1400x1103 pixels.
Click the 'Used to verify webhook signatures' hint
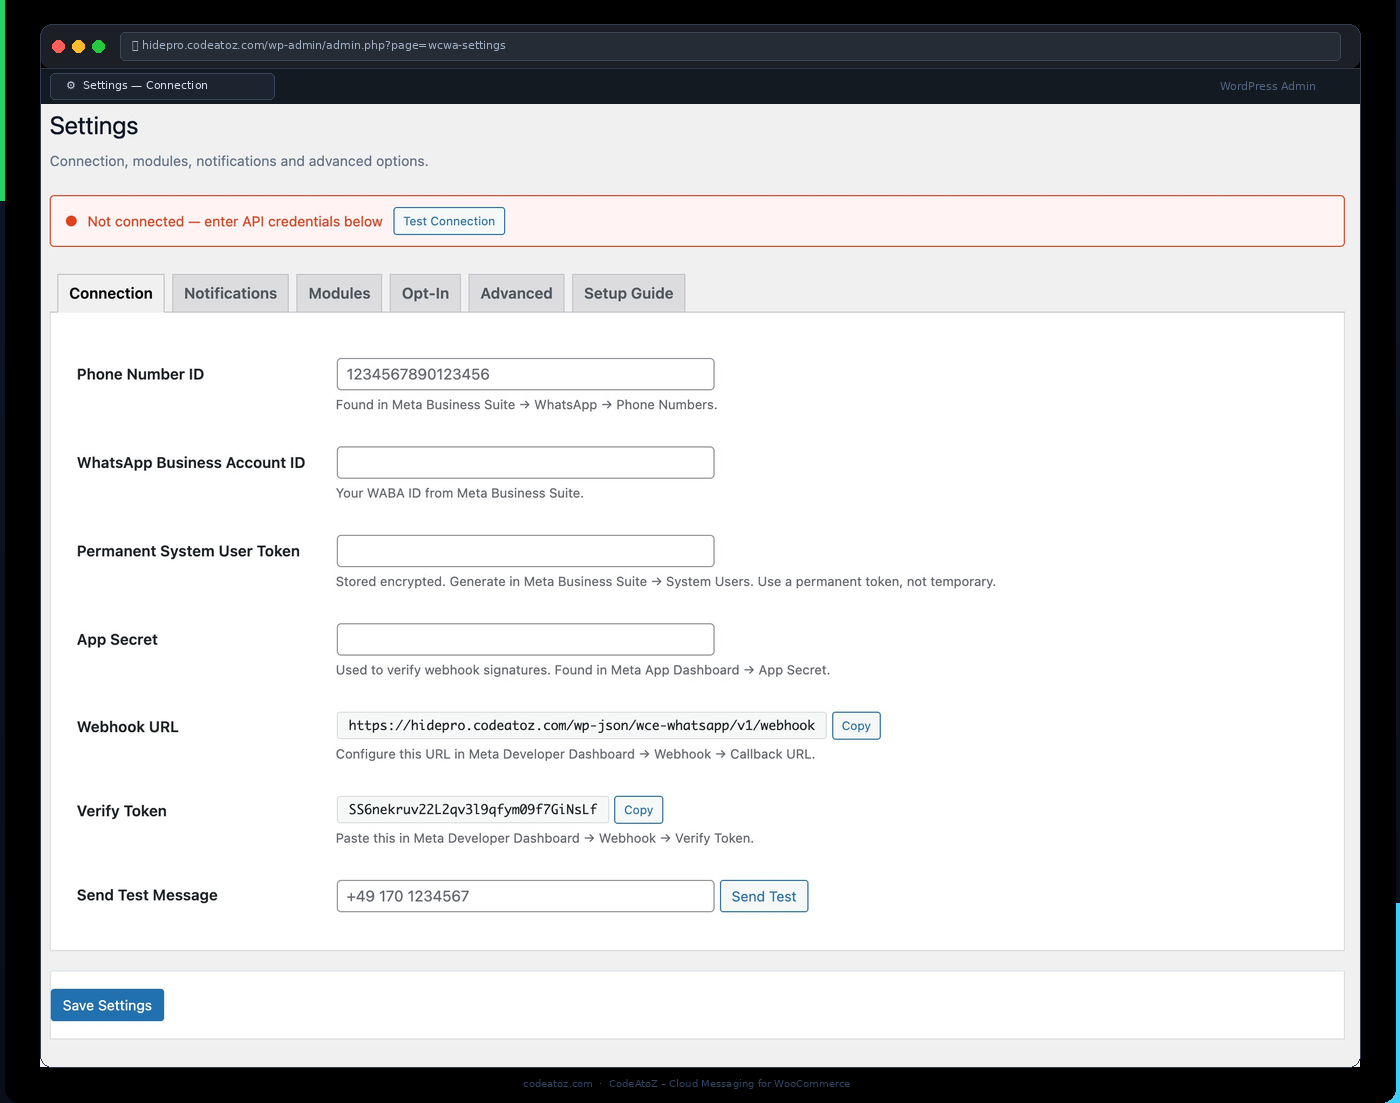tap(583, 670)
